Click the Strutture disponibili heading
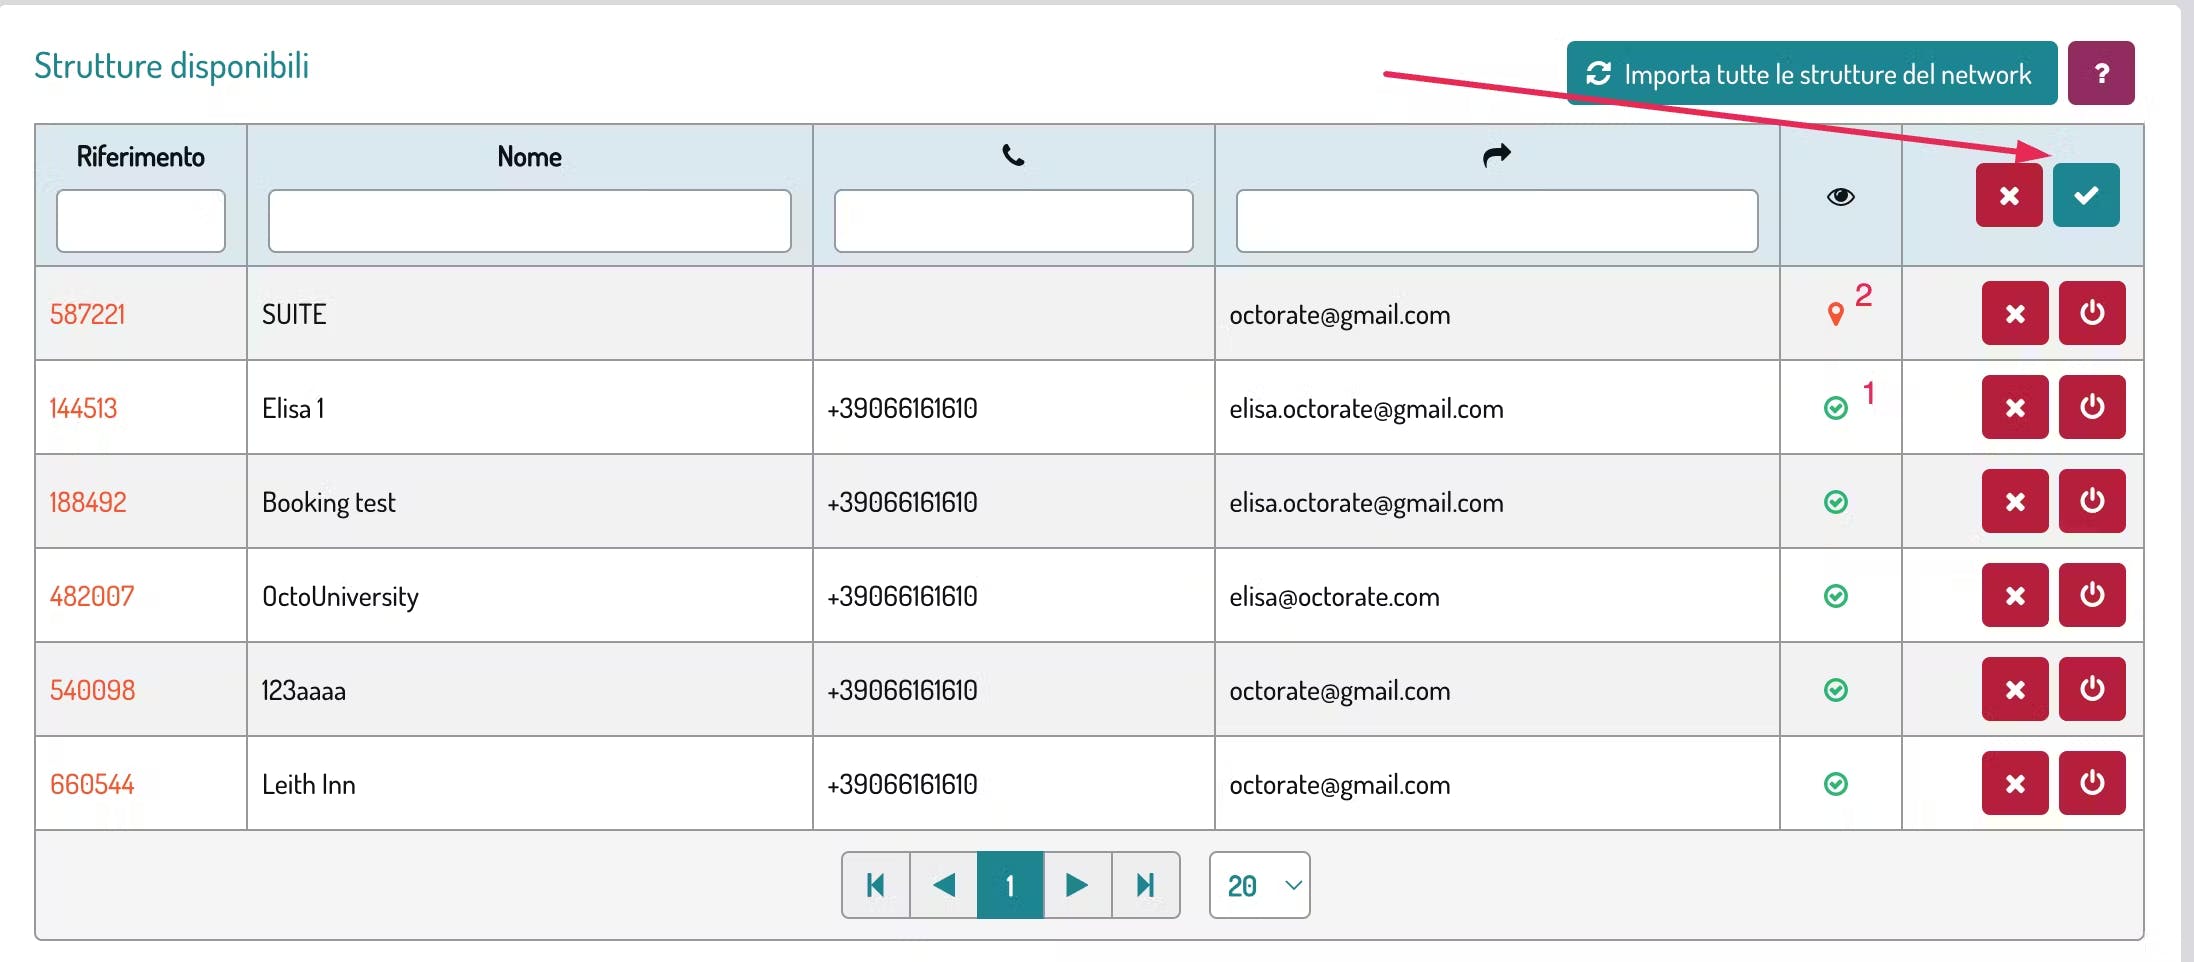Screen dimensions: 2194x962 tap(172, 66)
